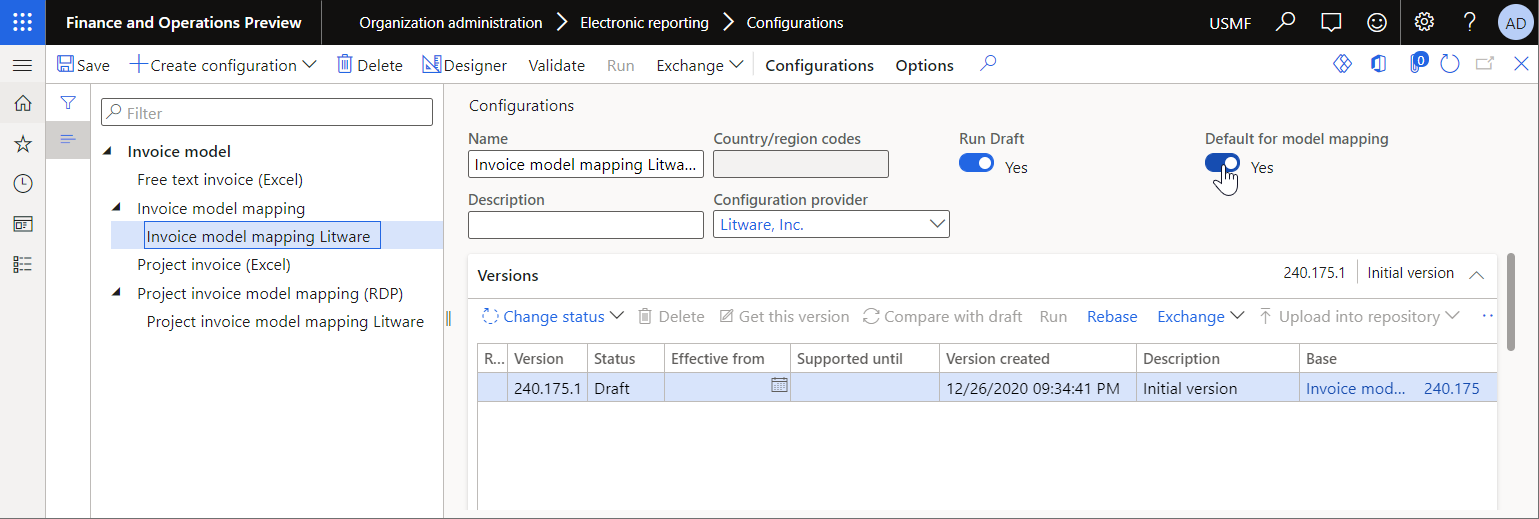Open page in new window icon
Viewport: 1539px width, 519px height.
pyautogui.click(x=1485, y=64)
